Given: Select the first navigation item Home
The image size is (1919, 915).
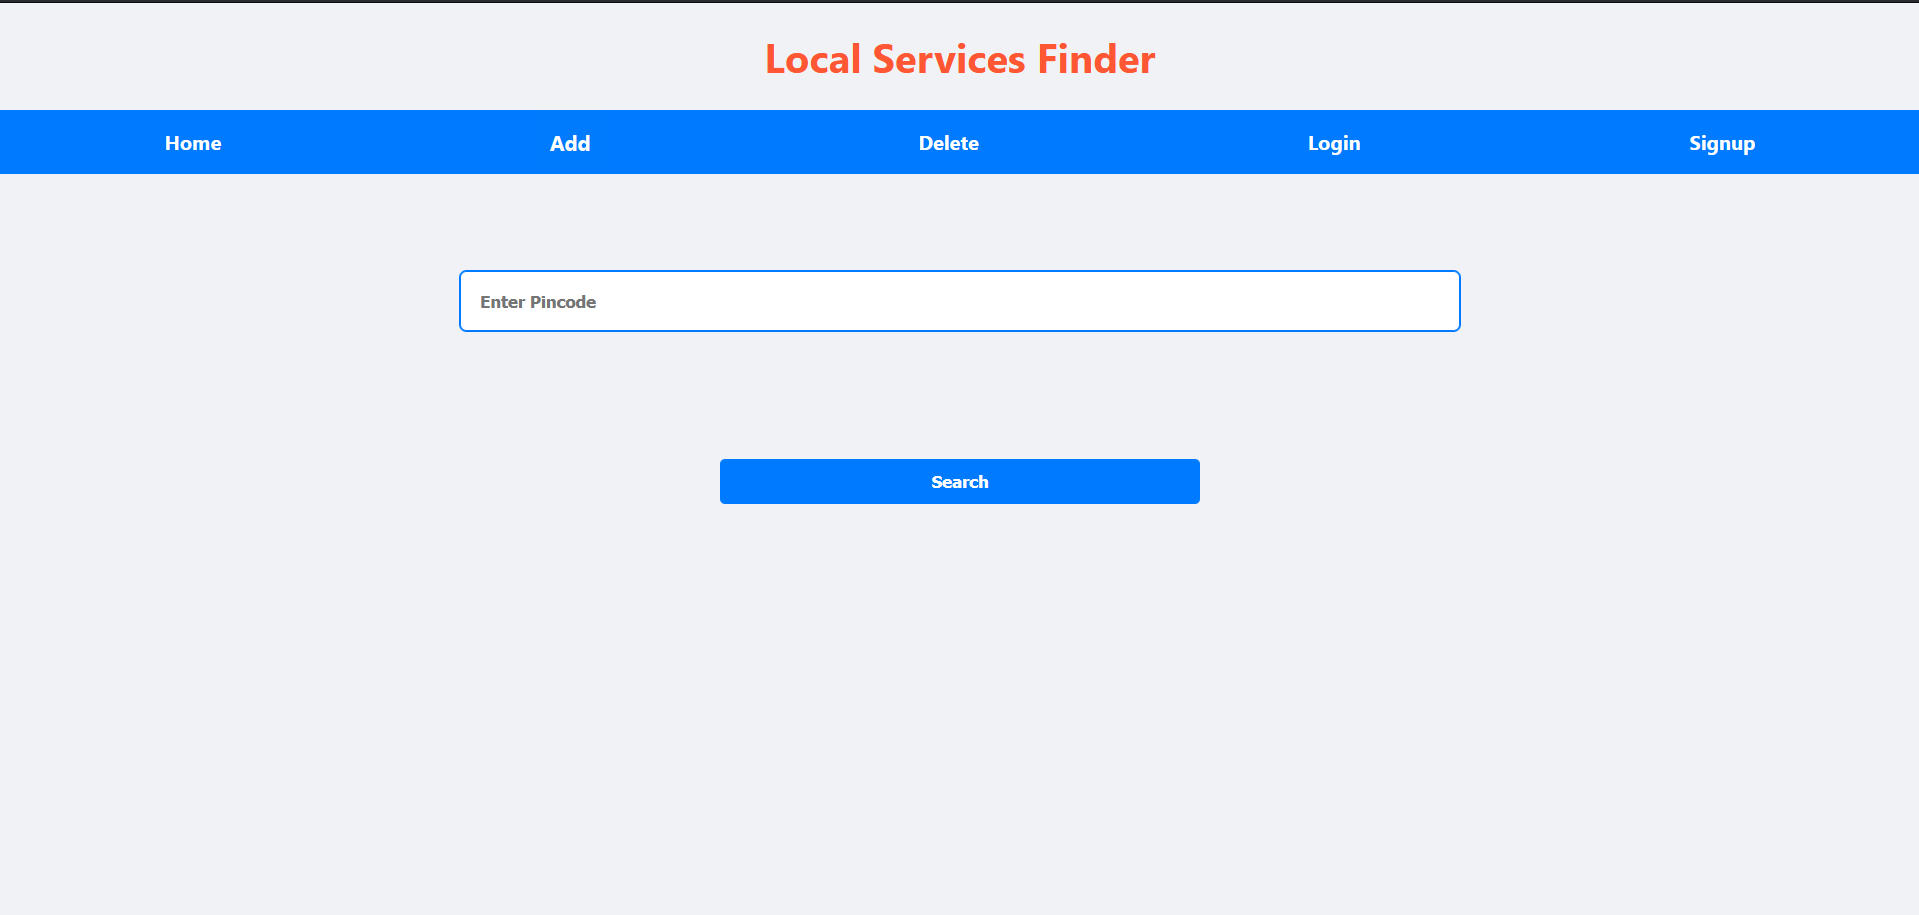Looking at the screenshot, I should (193, 143).
